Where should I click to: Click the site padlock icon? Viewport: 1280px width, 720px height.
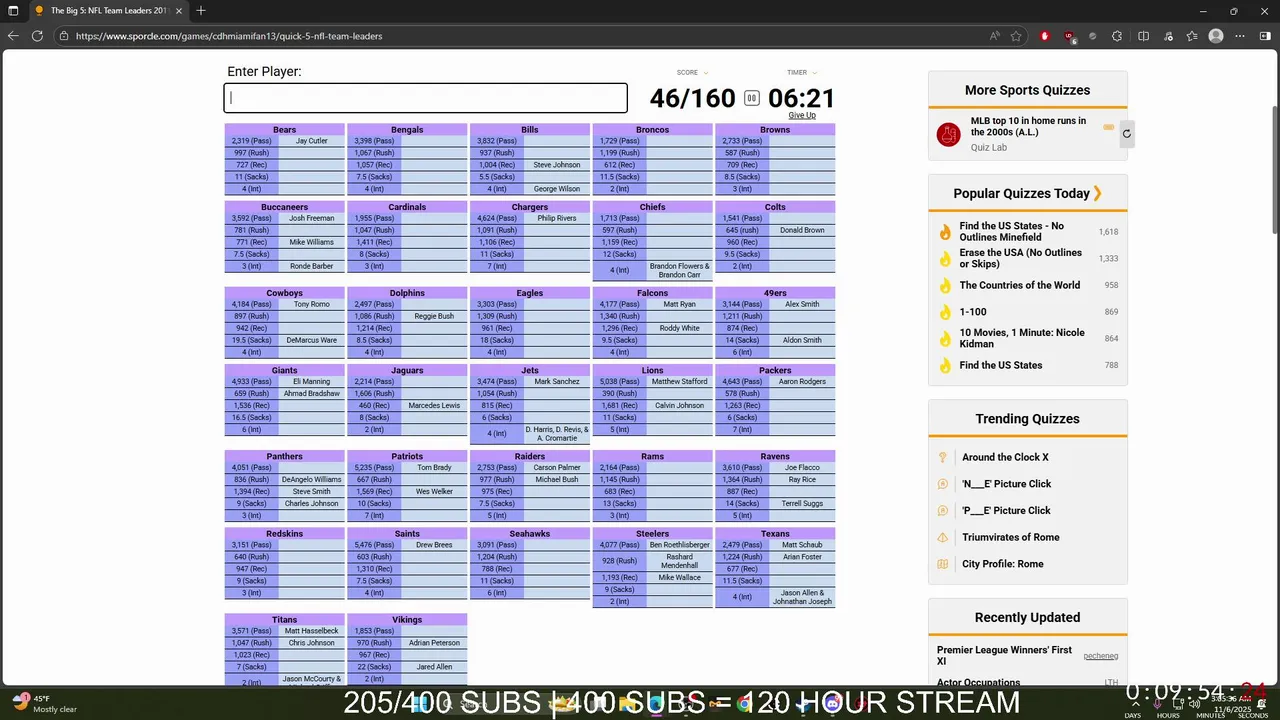[x=64, y=36]
